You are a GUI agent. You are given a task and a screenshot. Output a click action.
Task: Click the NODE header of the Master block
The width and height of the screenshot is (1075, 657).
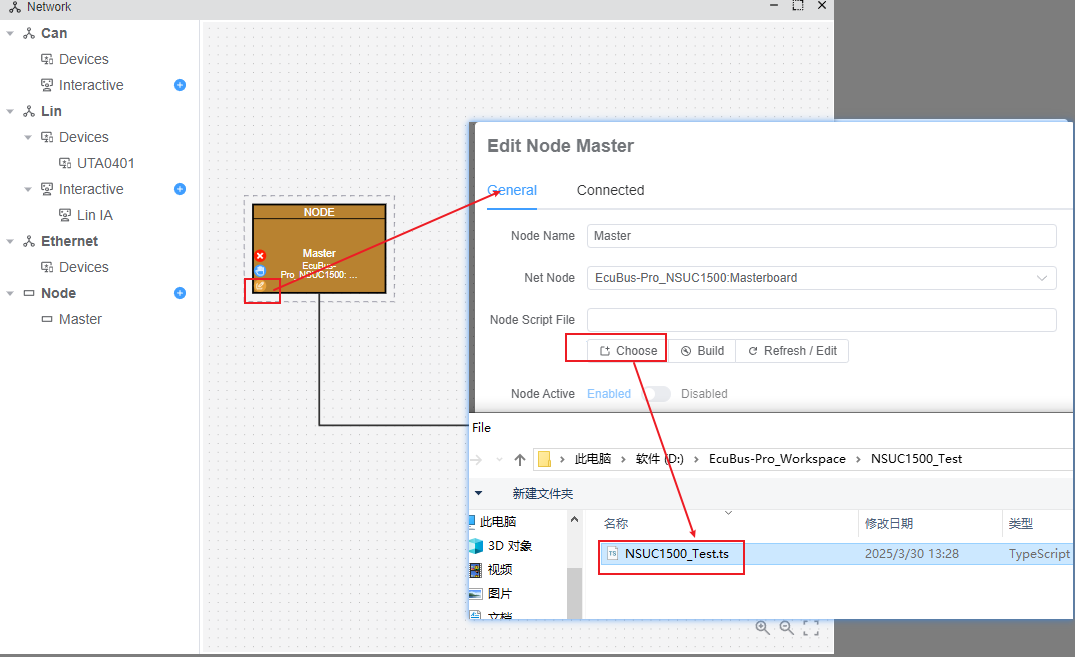[x=319, y=212]
